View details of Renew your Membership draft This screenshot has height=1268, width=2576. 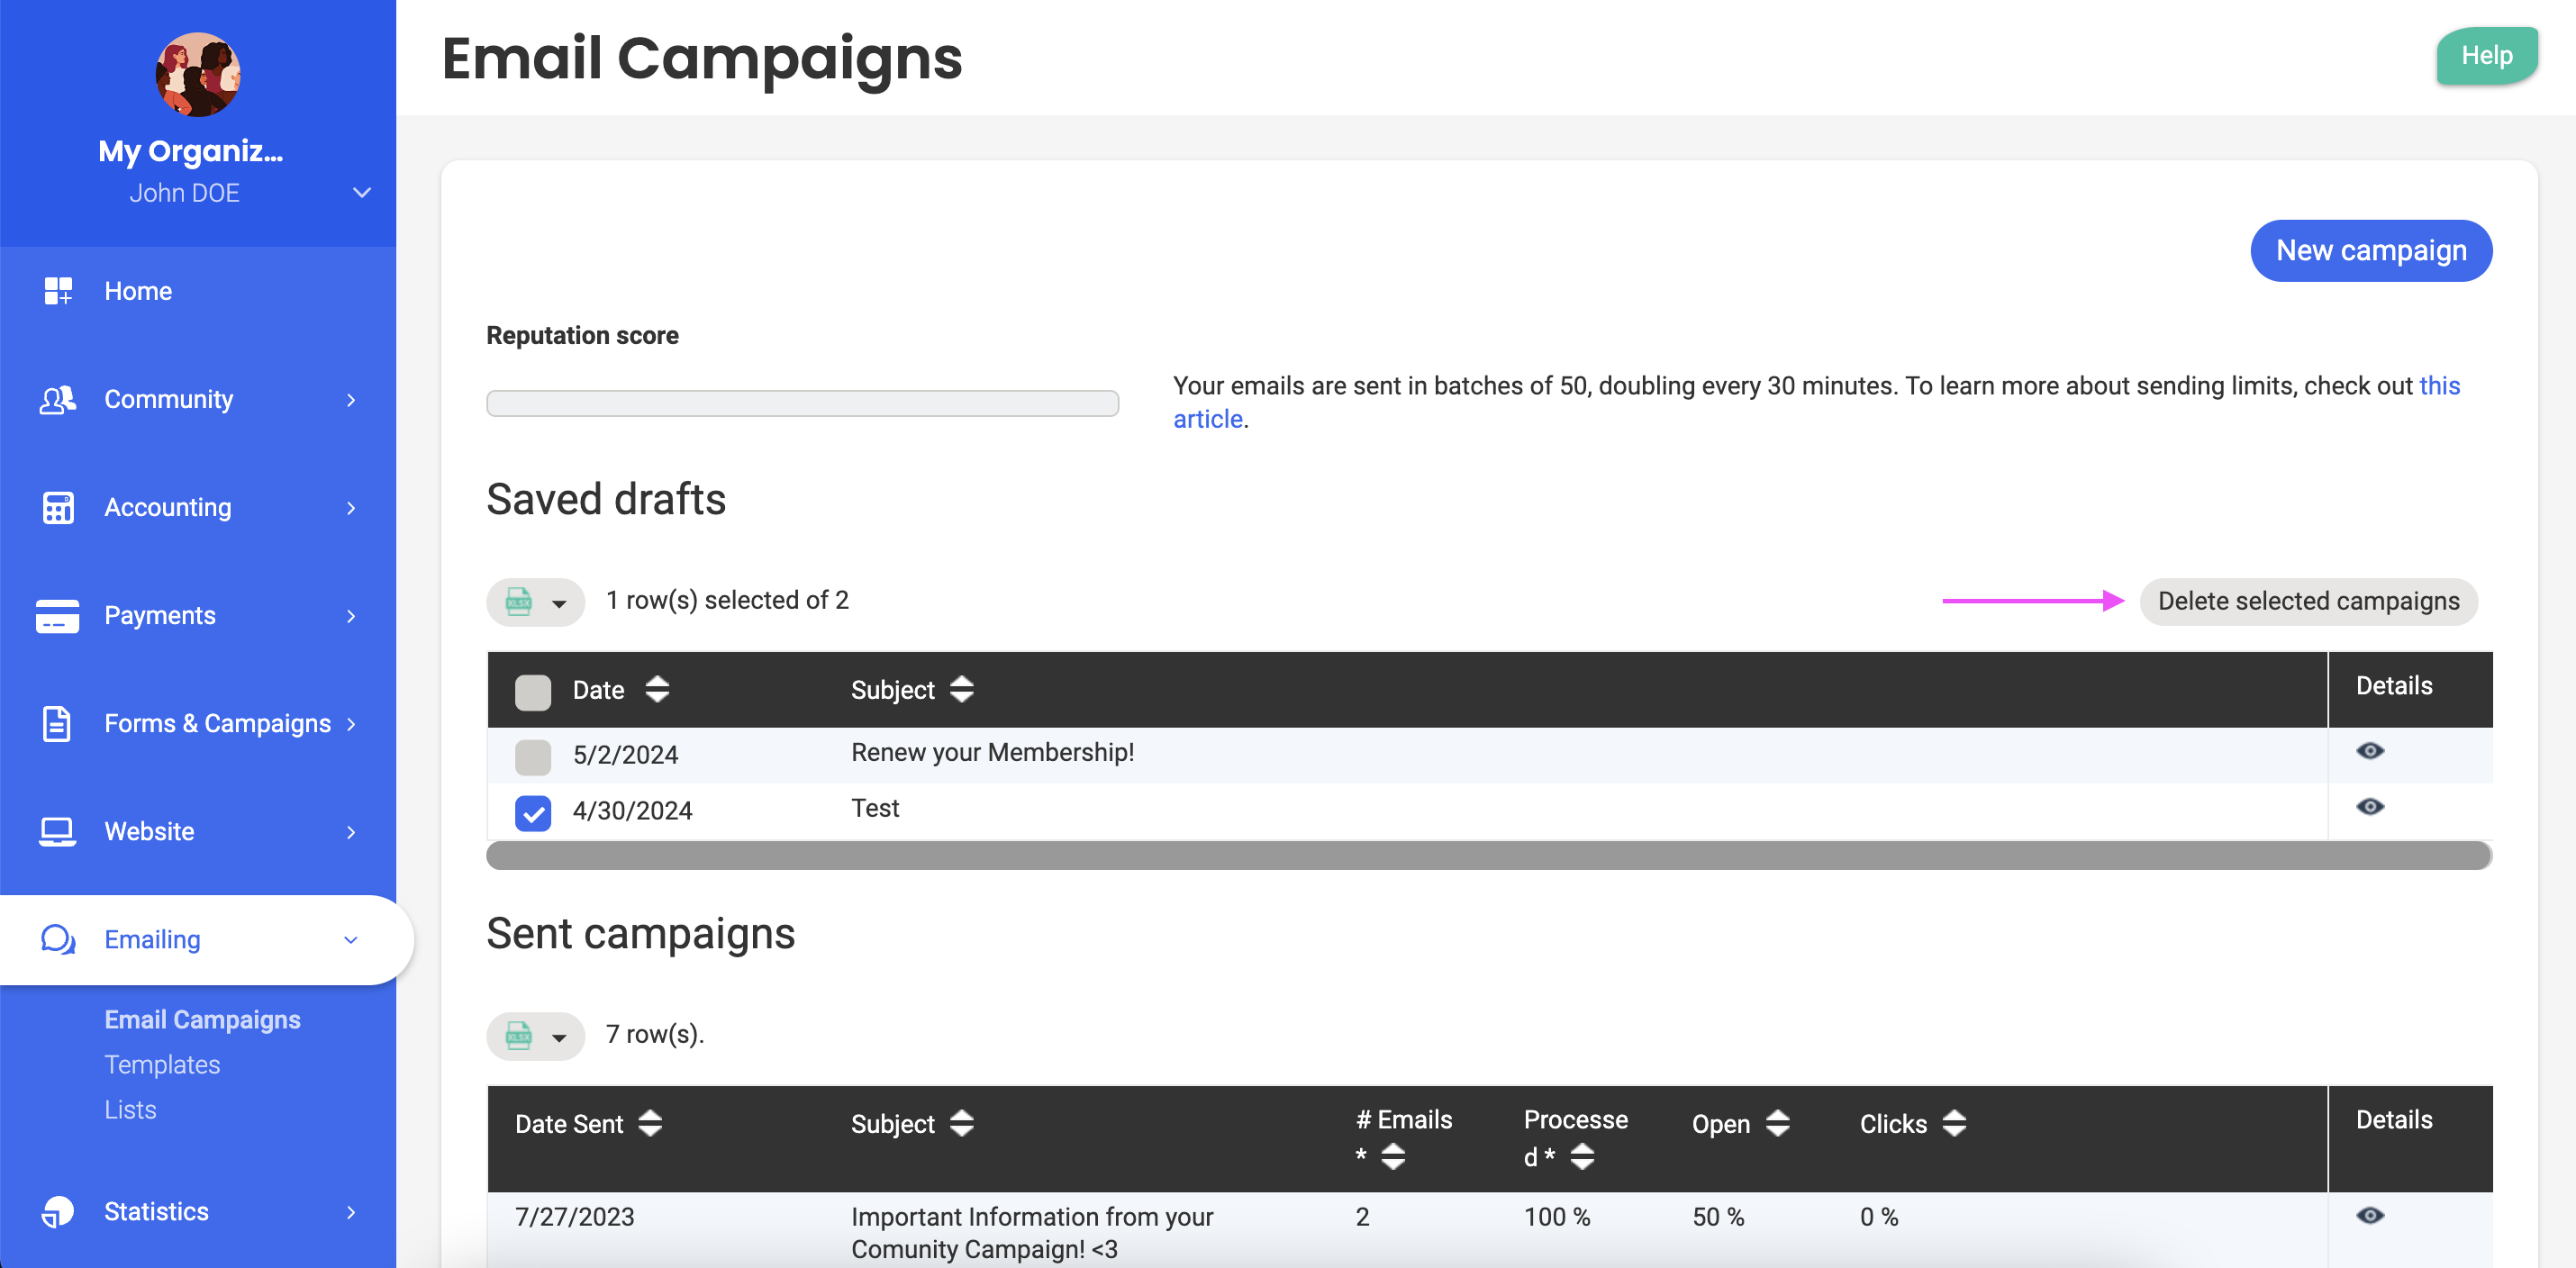(x=2369, y=751)
